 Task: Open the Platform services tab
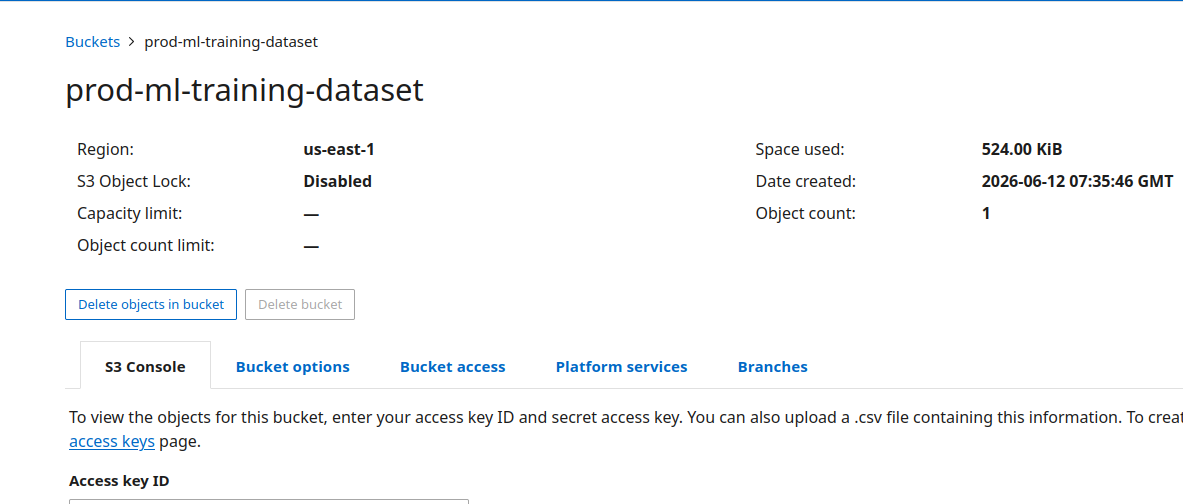(x=622, y=367)
